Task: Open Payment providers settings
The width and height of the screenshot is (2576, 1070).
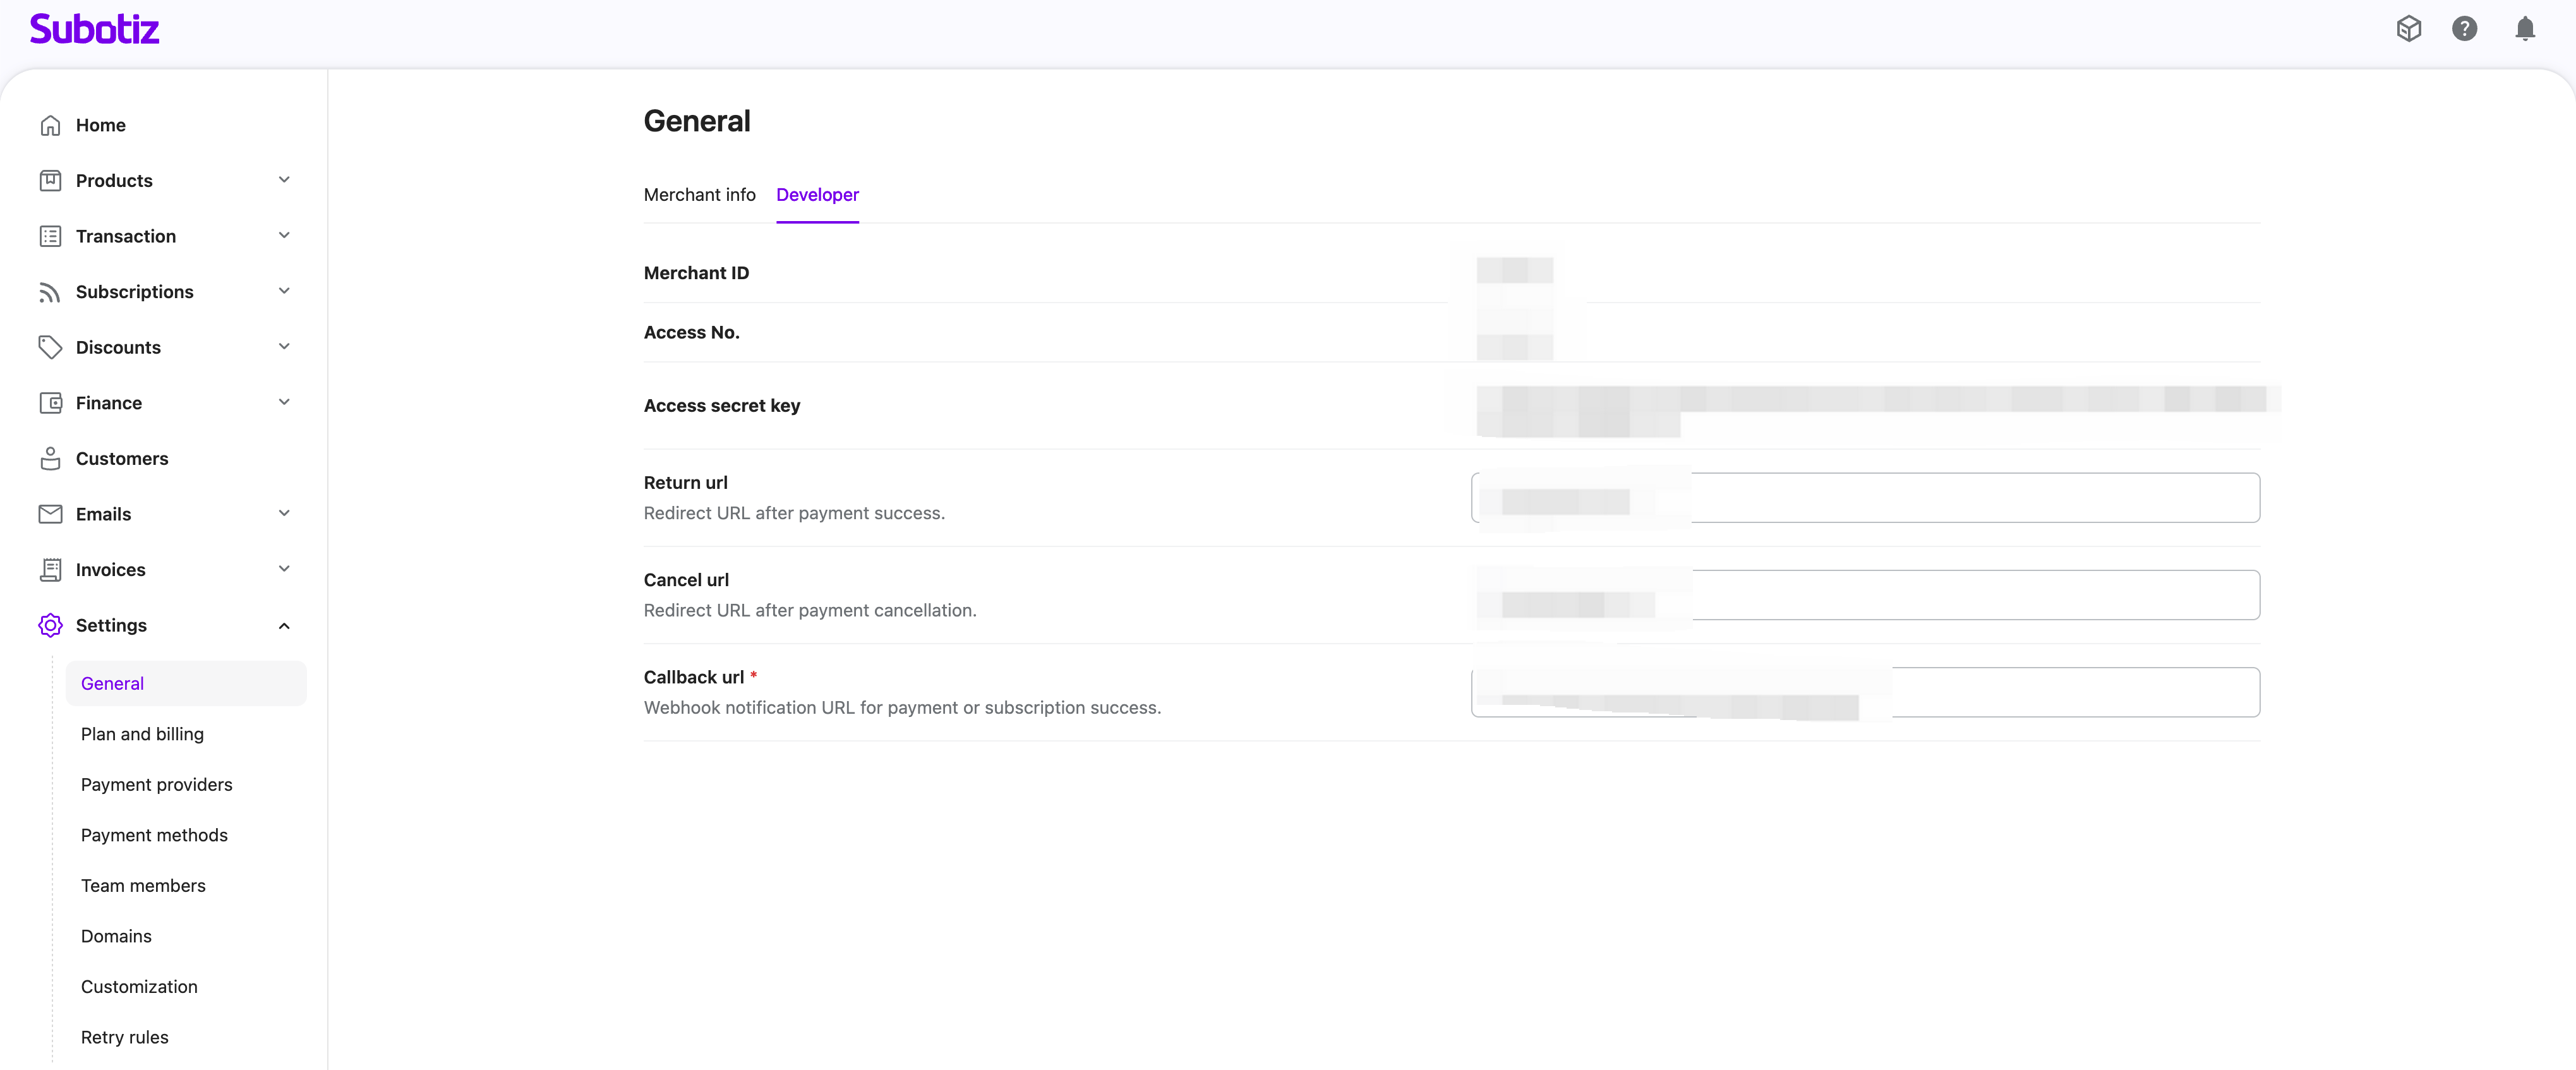Action: (156, 785)
